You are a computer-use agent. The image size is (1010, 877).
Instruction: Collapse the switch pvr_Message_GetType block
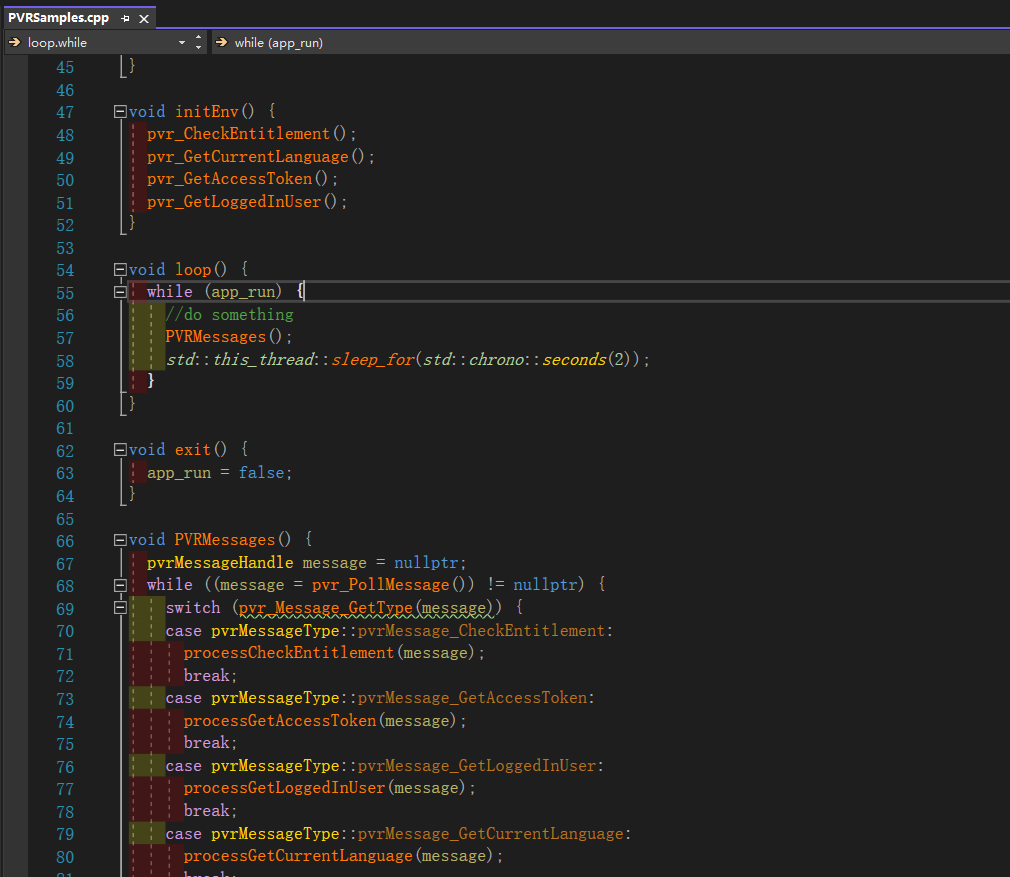click(x=120, y=607)
